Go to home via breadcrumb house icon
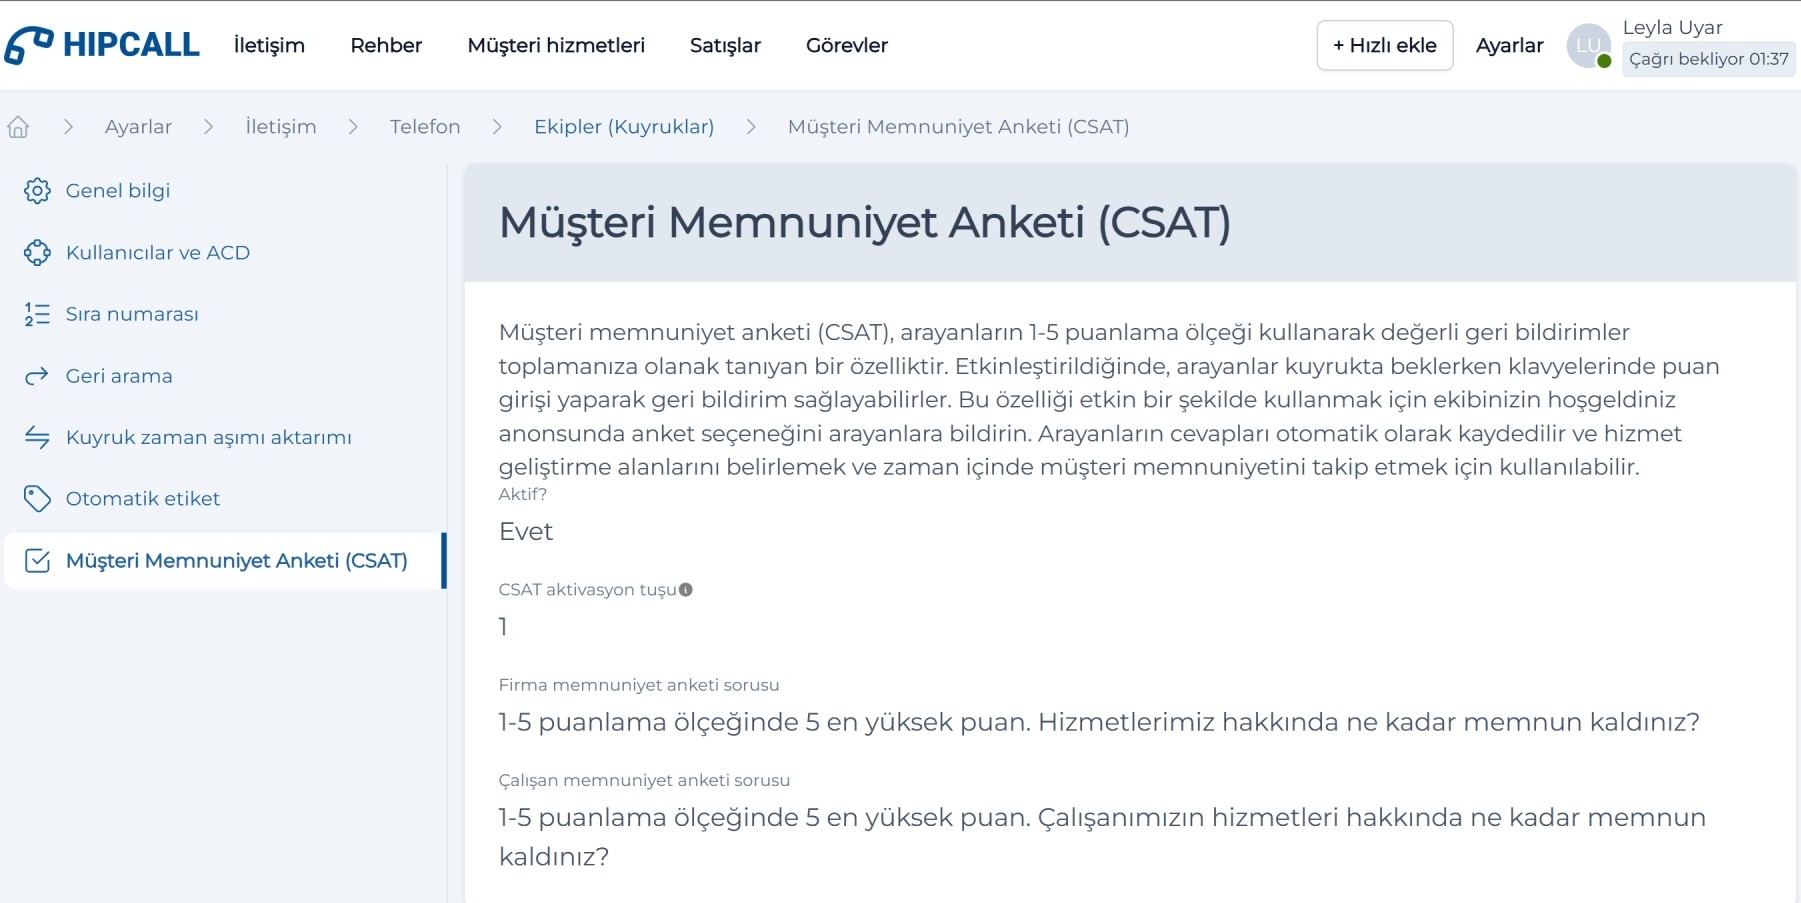This screenshot has height=903, width=1801. click(x=18, y=127)
